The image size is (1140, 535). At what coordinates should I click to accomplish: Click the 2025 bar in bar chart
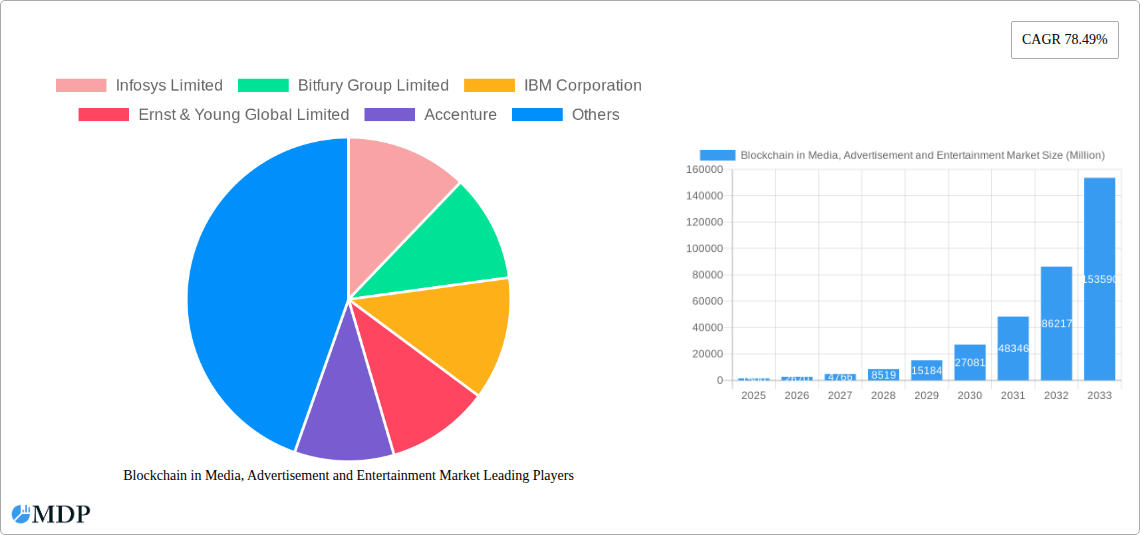754,379
